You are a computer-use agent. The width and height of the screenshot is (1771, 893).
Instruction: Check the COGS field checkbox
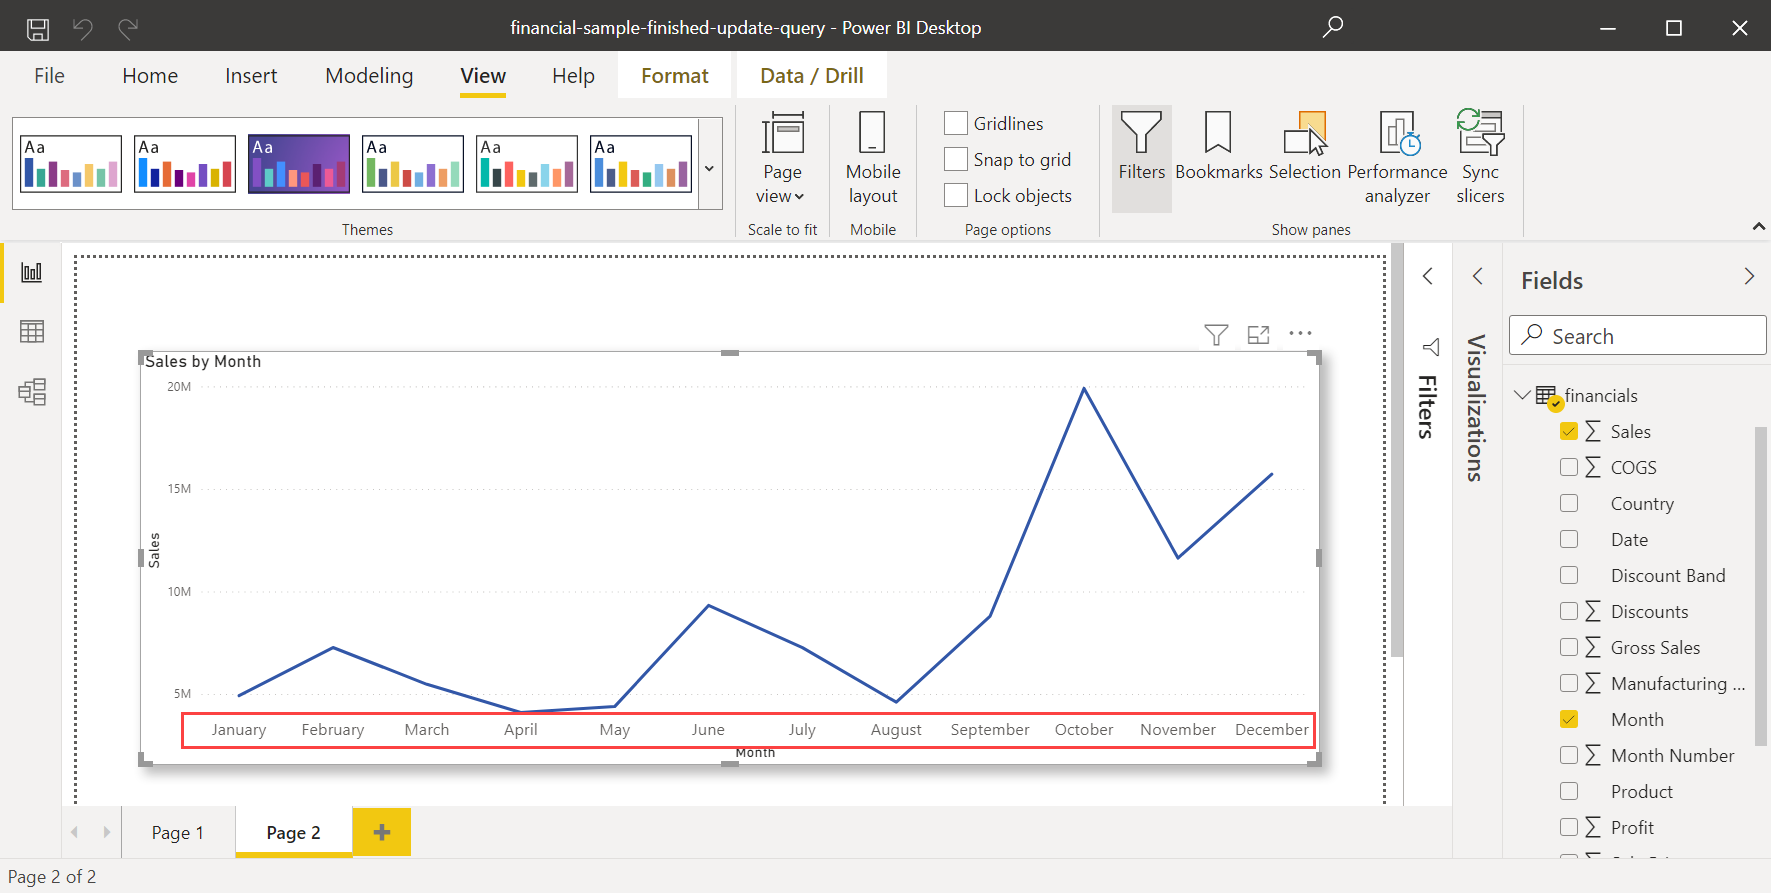coord(1569,467)
